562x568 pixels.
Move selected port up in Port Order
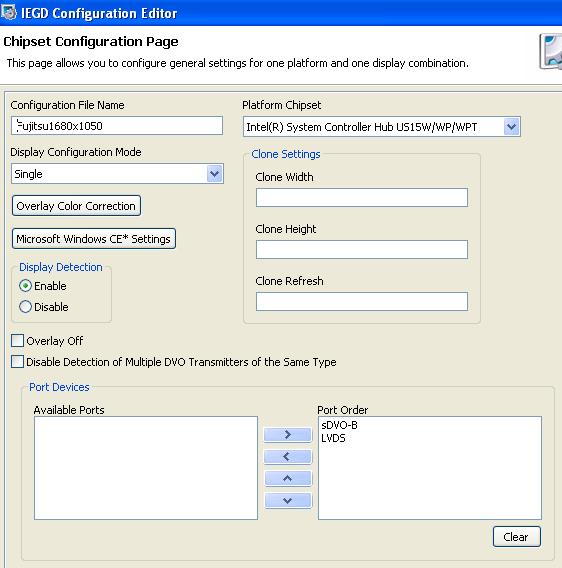coord(288,479)
